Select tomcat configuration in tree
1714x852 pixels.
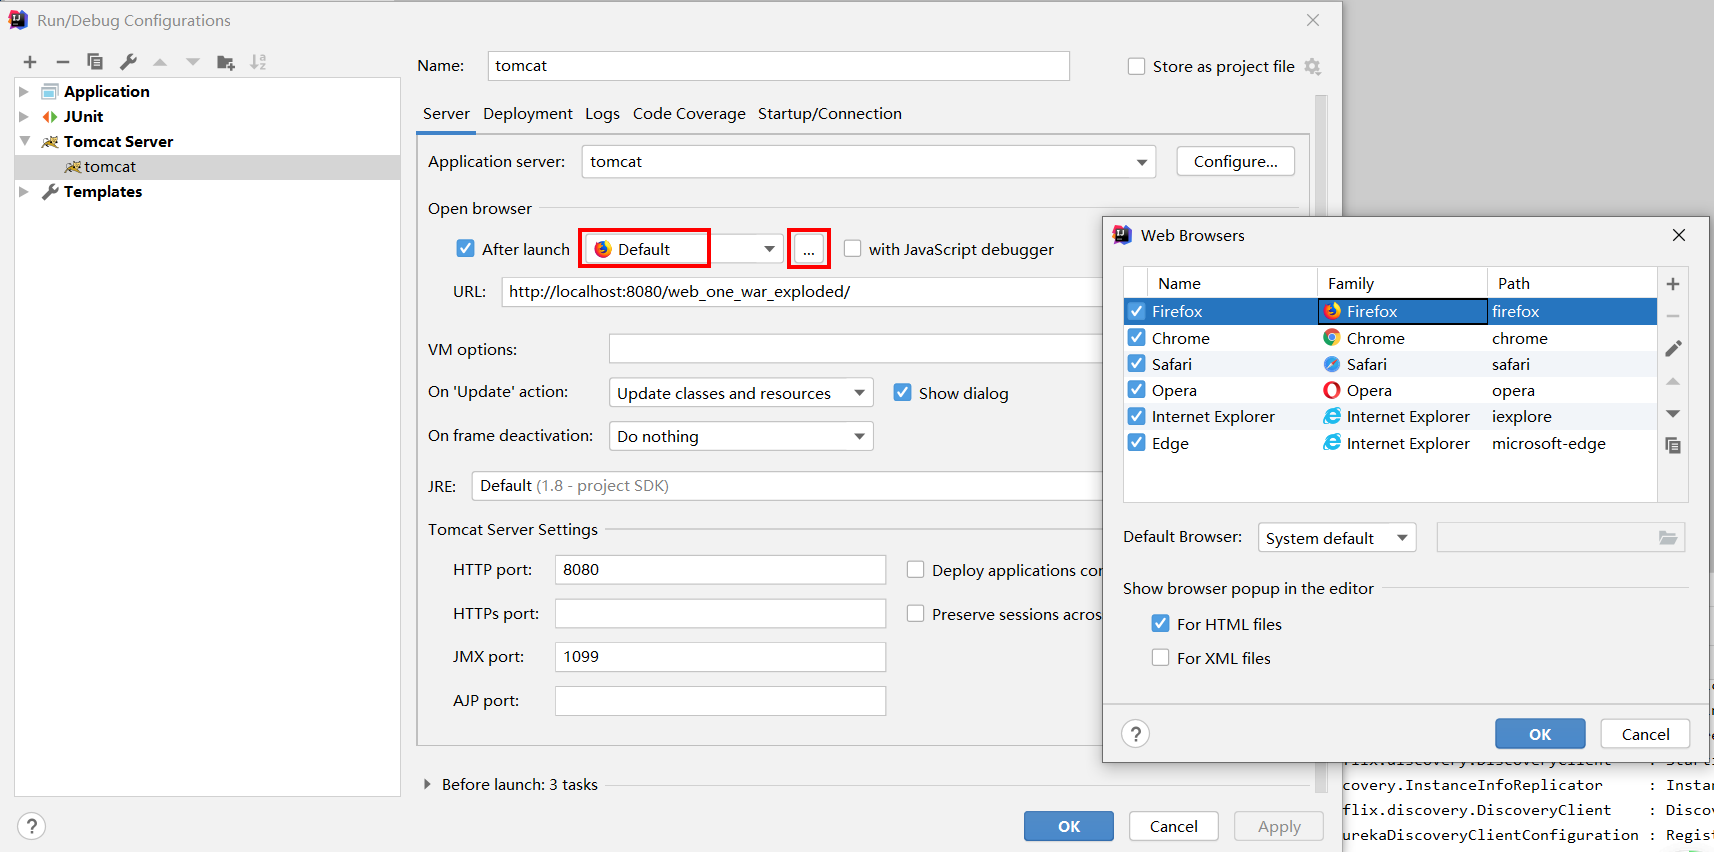[x=207, y=167]
